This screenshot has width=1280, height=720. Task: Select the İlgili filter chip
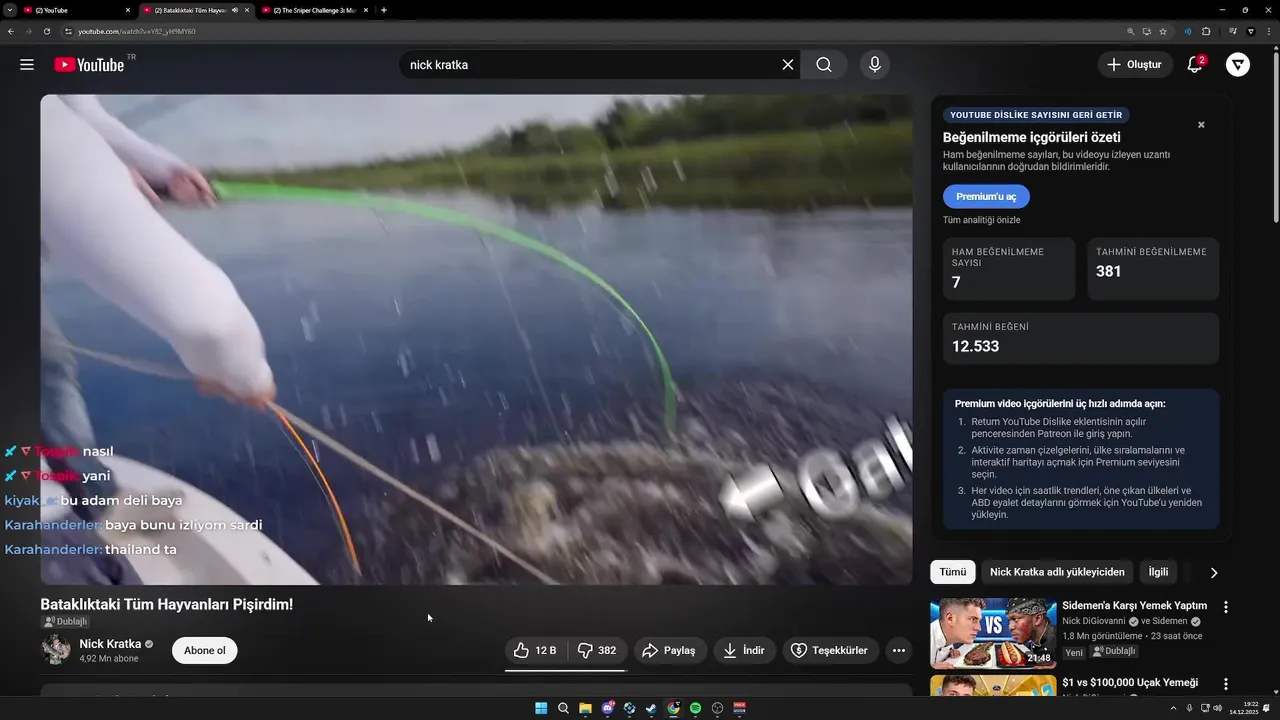pyautogui.click(x=1158, y=572)
